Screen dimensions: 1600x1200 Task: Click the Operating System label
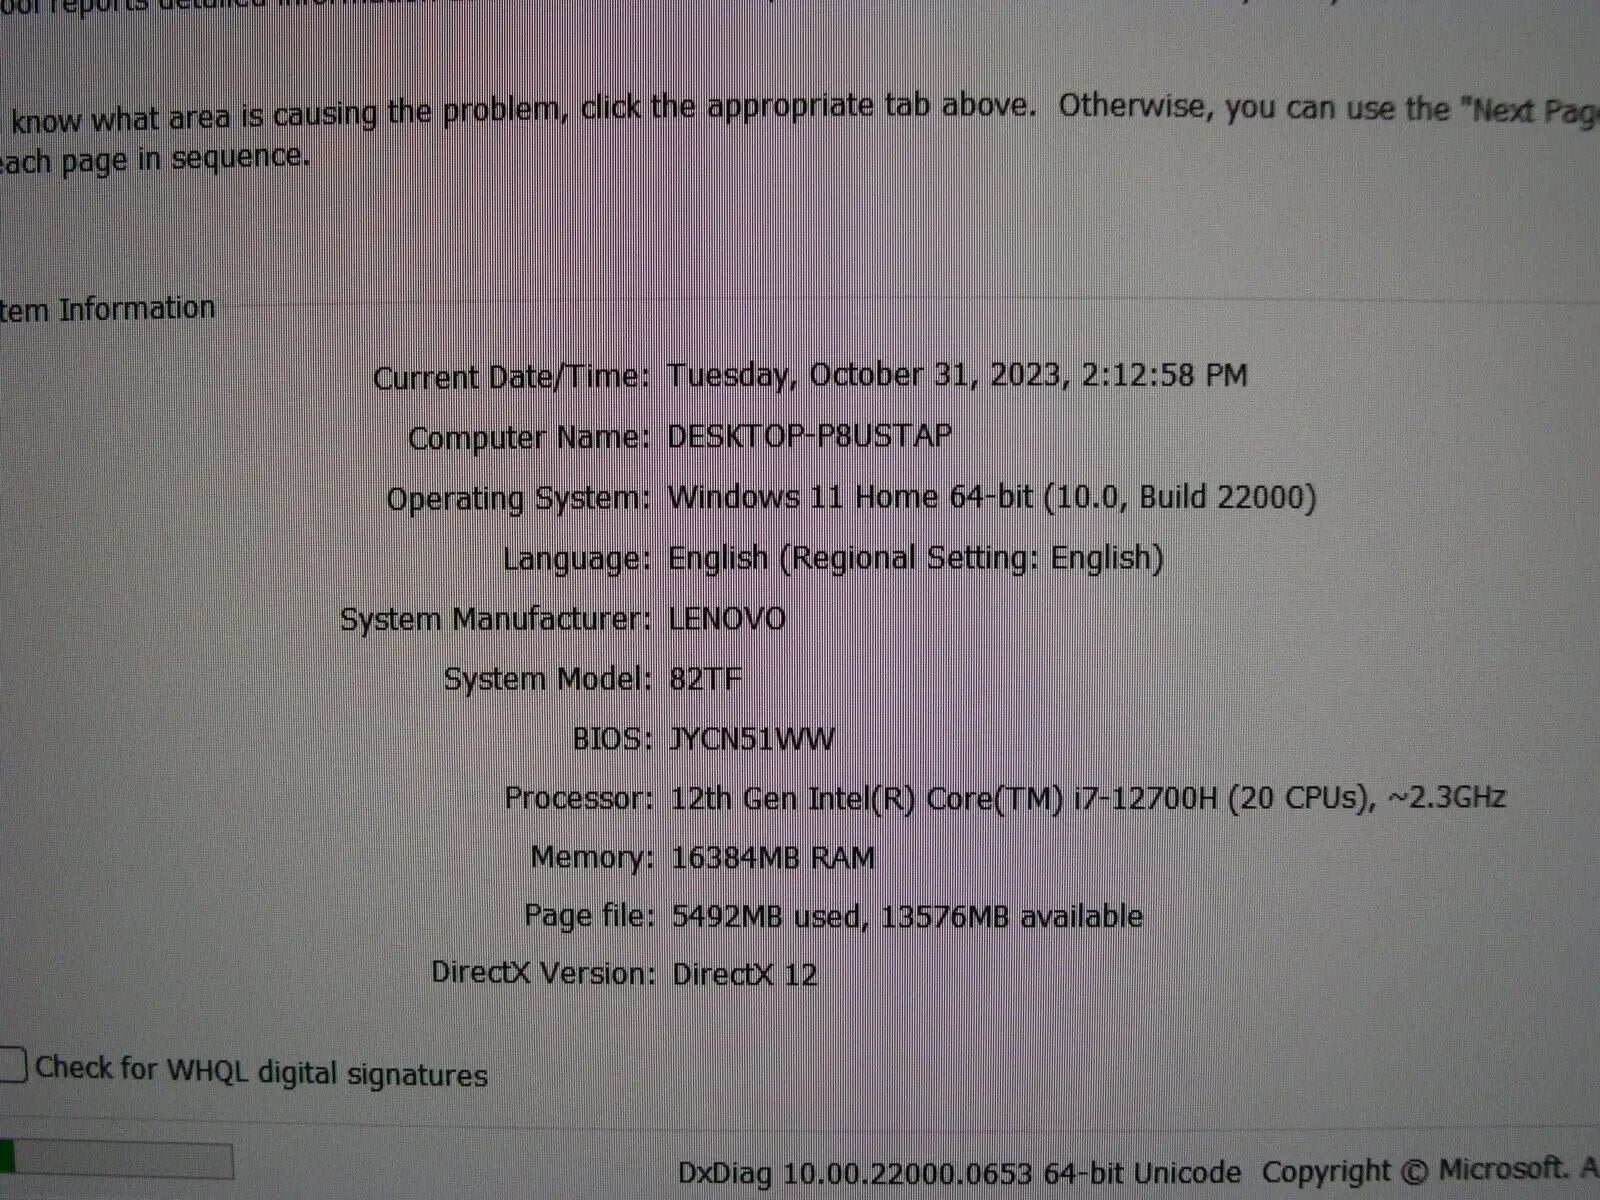(x=519, y=499)
